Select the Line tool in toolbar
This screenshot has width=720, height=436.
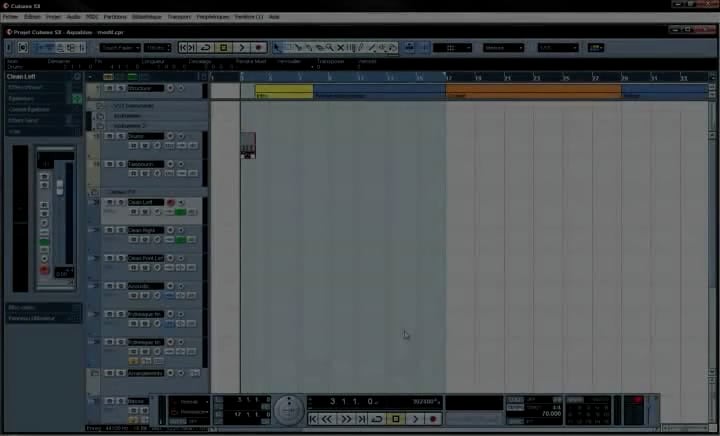tap(372, 47)
